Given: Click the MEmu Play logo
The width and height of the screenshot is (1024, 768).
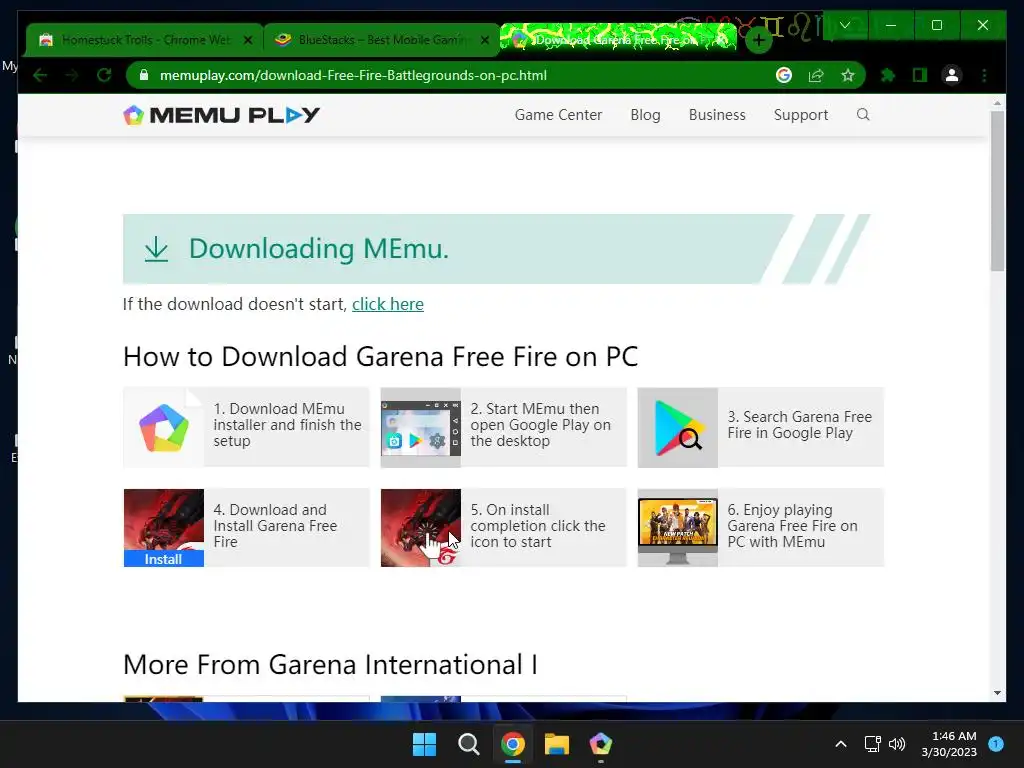Looking at the screenshot, I should pos(221,115).
